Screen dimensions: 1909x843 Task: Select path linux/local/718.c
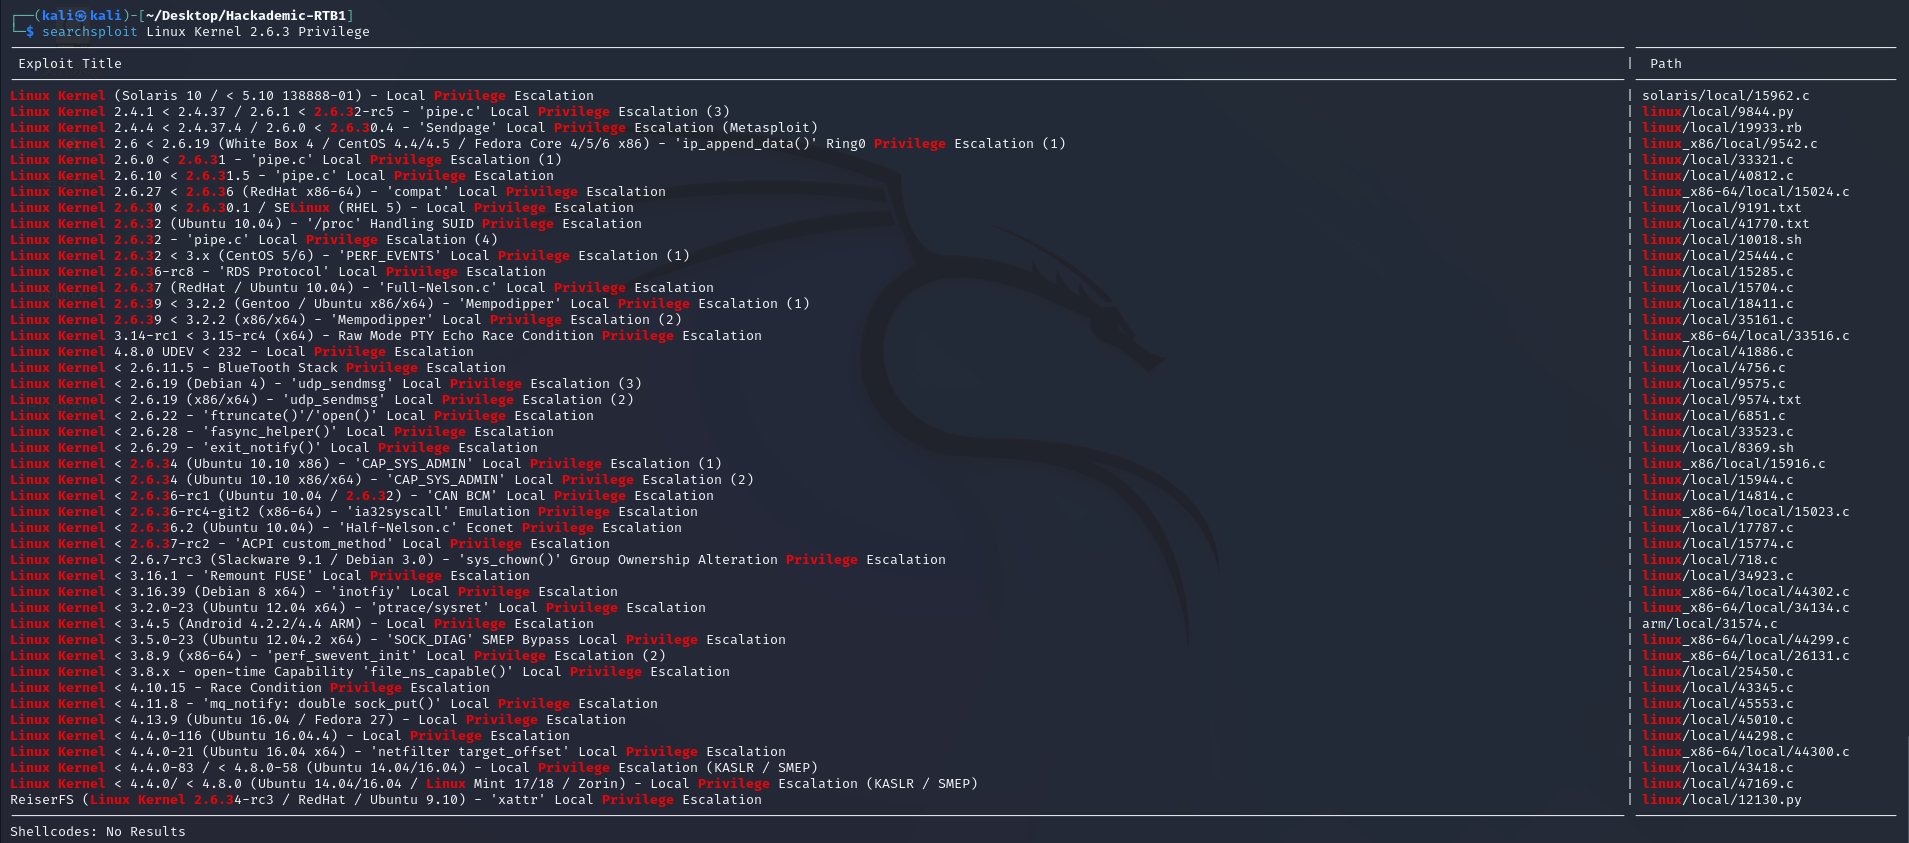click(x=1710, y=560)
